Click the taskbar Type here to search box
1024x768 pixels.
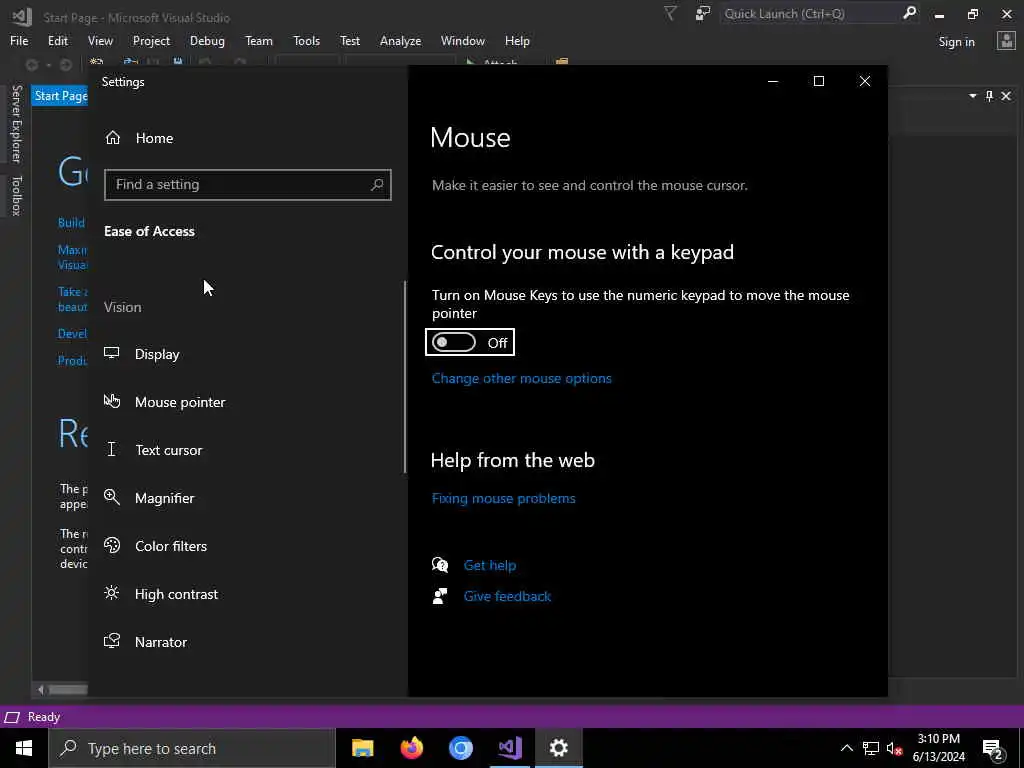coord(191,748)
